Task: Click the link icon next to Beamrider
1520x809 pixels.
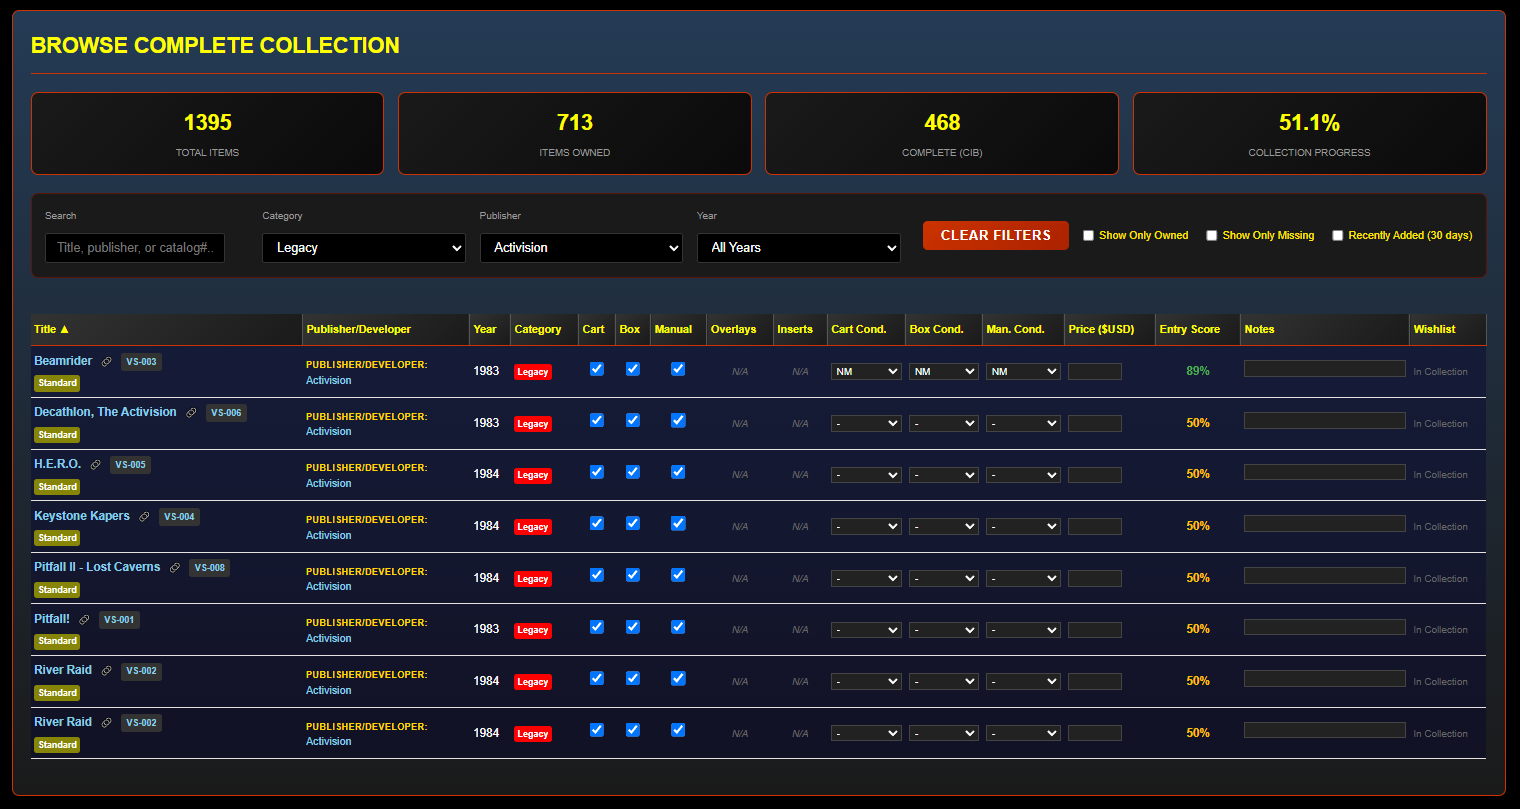Action: pos(107,362)
